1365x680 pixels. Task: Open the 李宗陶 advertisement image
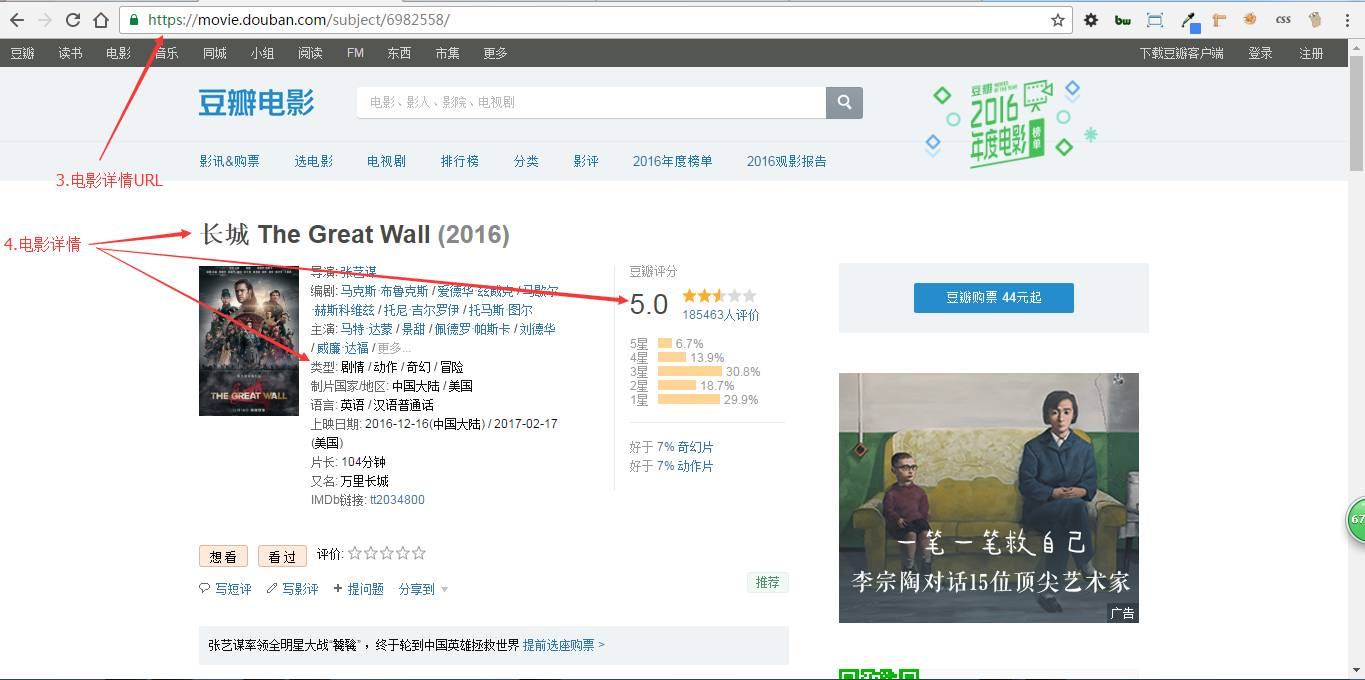click(x=988, y=497)
